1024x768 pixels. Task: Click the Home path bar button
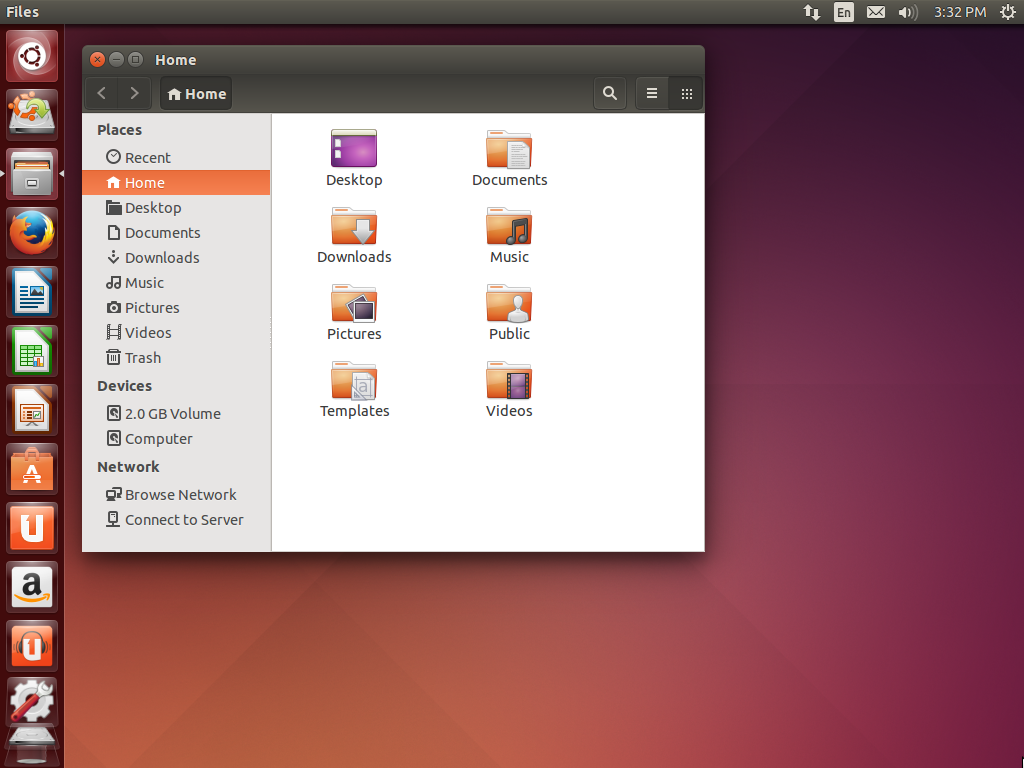click(197, 93)
